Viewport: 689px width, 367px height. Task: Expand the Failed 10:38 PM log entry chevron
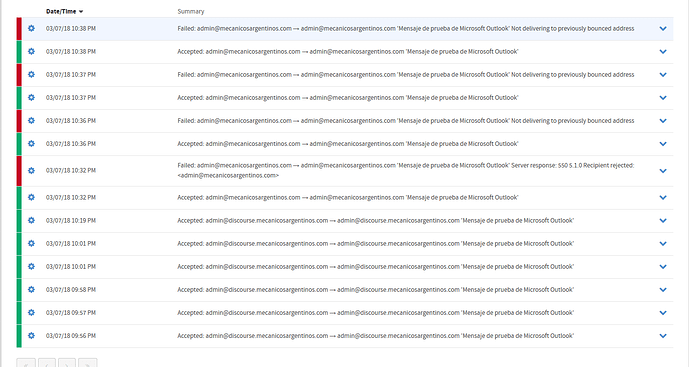[663, 29]
